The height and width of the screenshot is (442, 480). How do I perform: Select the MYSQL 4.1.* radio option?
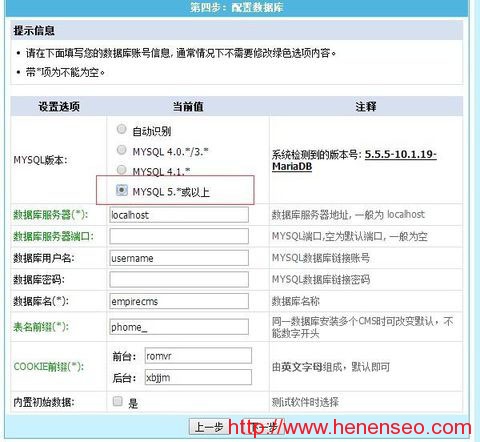[121, 170]
